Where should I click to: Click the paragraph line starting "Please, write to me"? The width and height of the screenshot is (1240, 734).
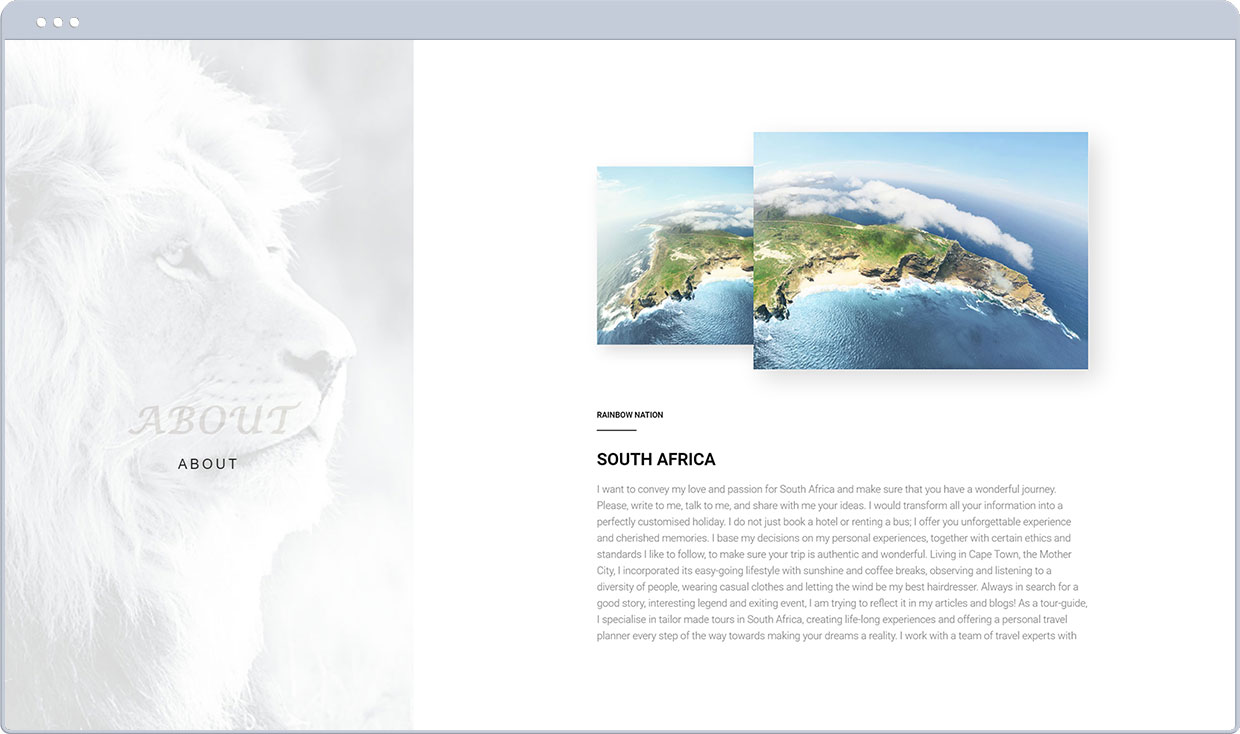(830, 506)
